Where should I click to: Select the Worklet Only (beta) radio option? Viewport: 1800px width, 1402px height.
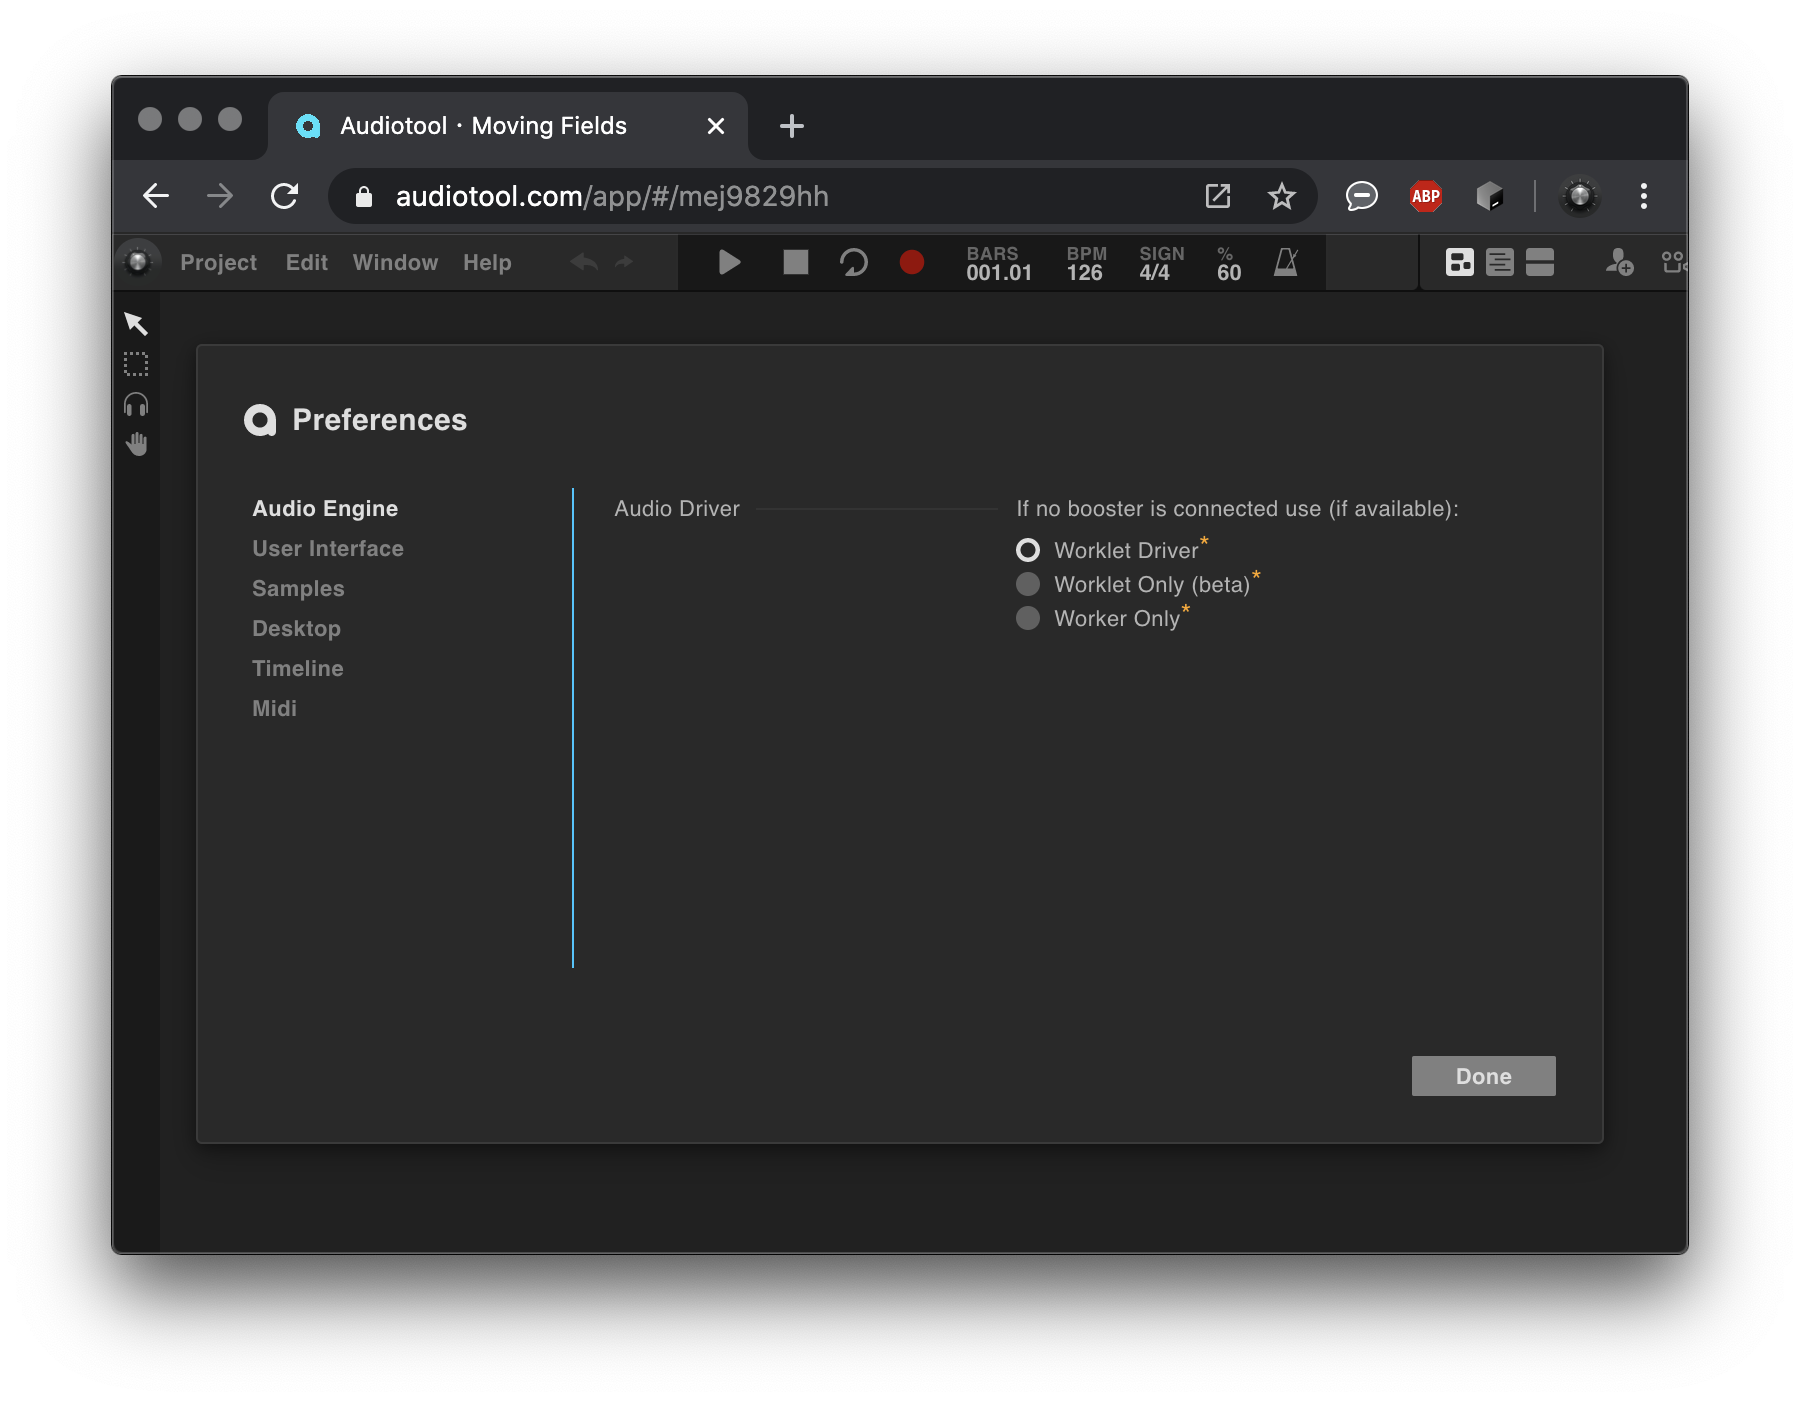1028,584
